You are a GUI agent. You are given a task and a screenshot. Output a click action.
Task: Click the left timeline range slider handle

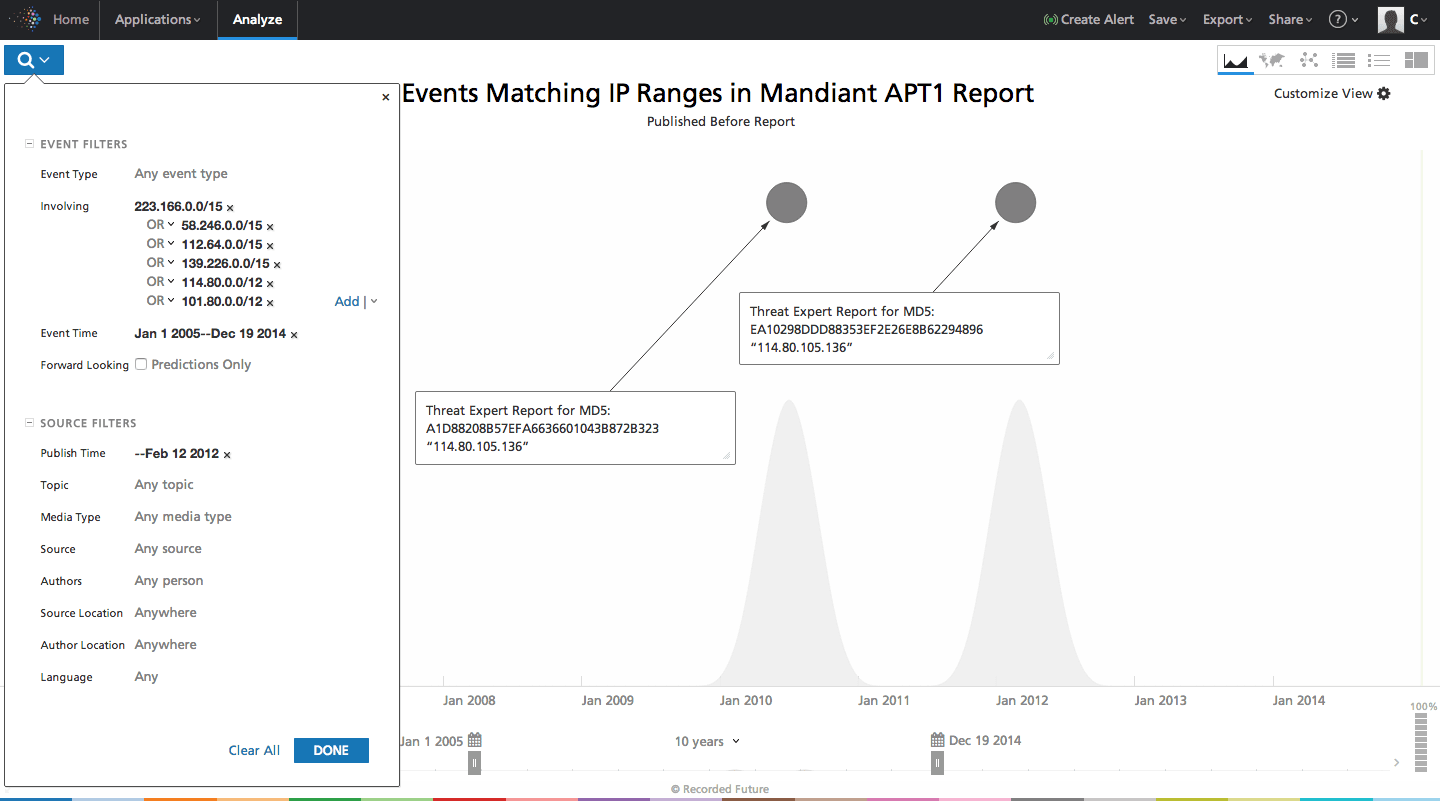[475, 763]
